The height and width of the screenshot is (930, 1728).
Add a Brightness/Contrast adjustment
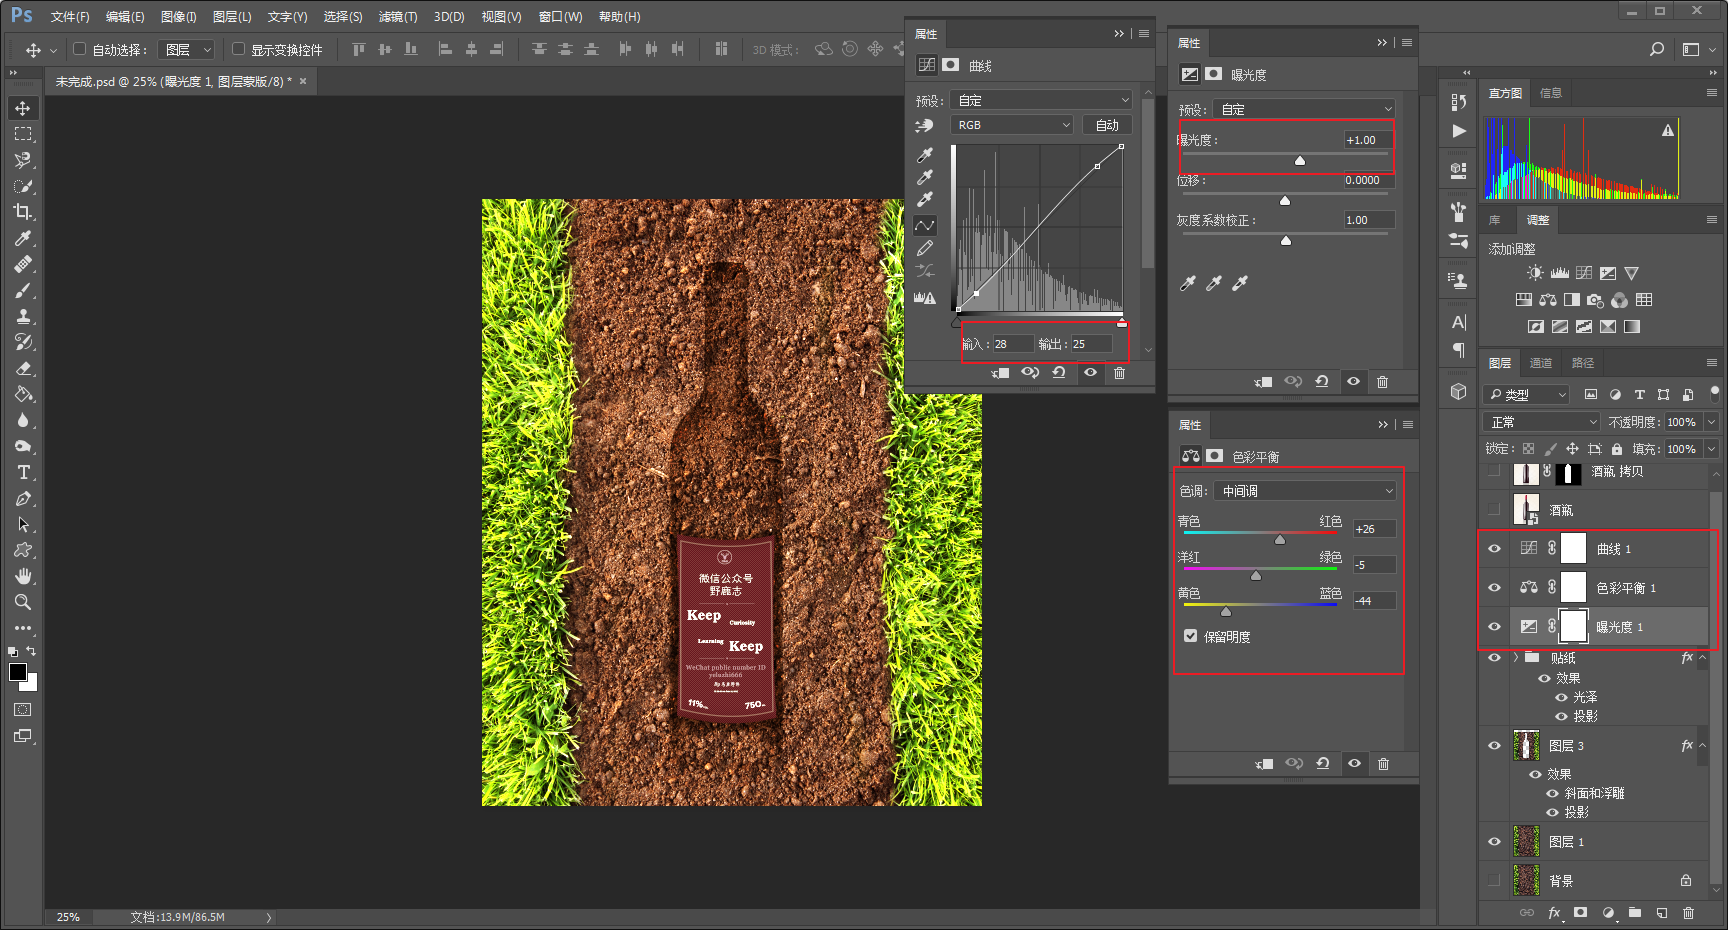pos(1535,273)
